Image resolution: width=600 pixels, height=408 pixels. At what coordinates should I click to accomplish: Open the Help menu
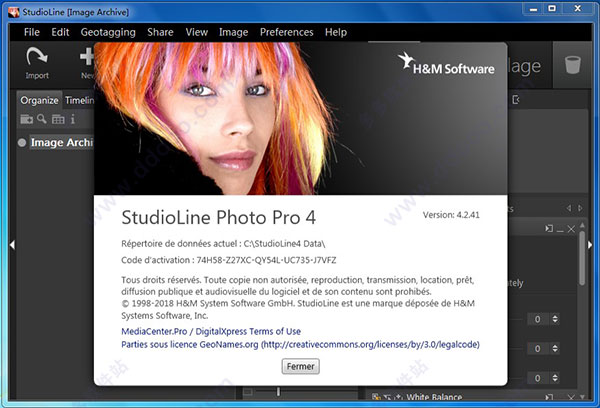[336, 32]
